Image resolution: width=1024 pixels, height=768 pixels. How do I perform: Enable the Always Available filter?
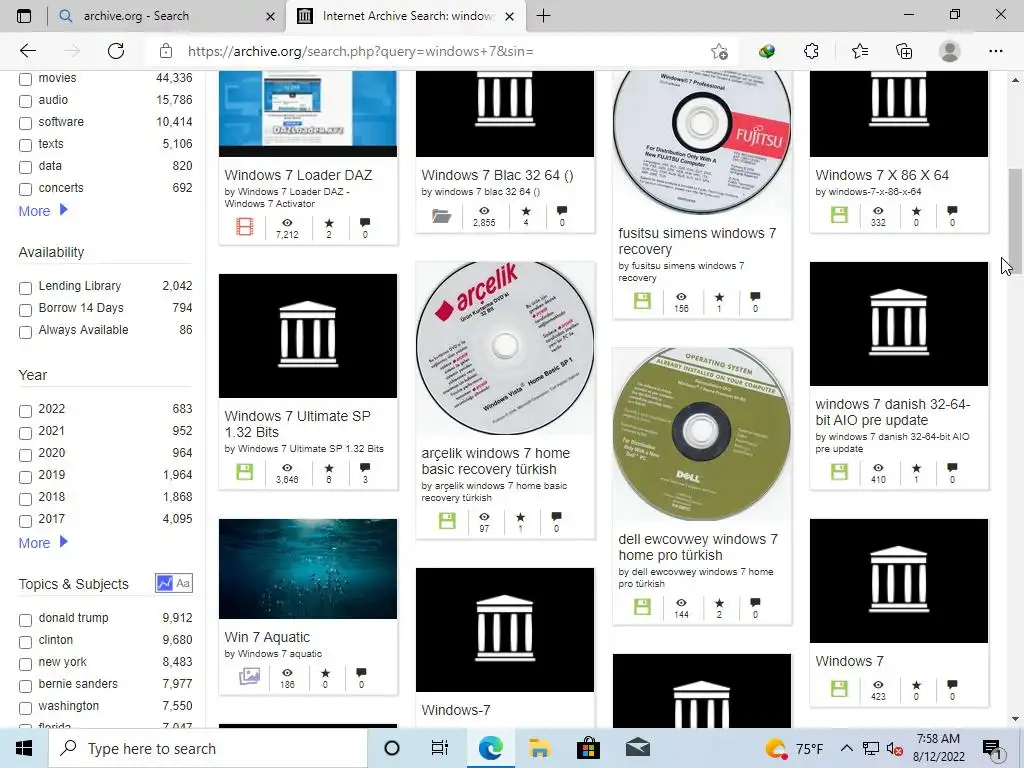point(25,332)
